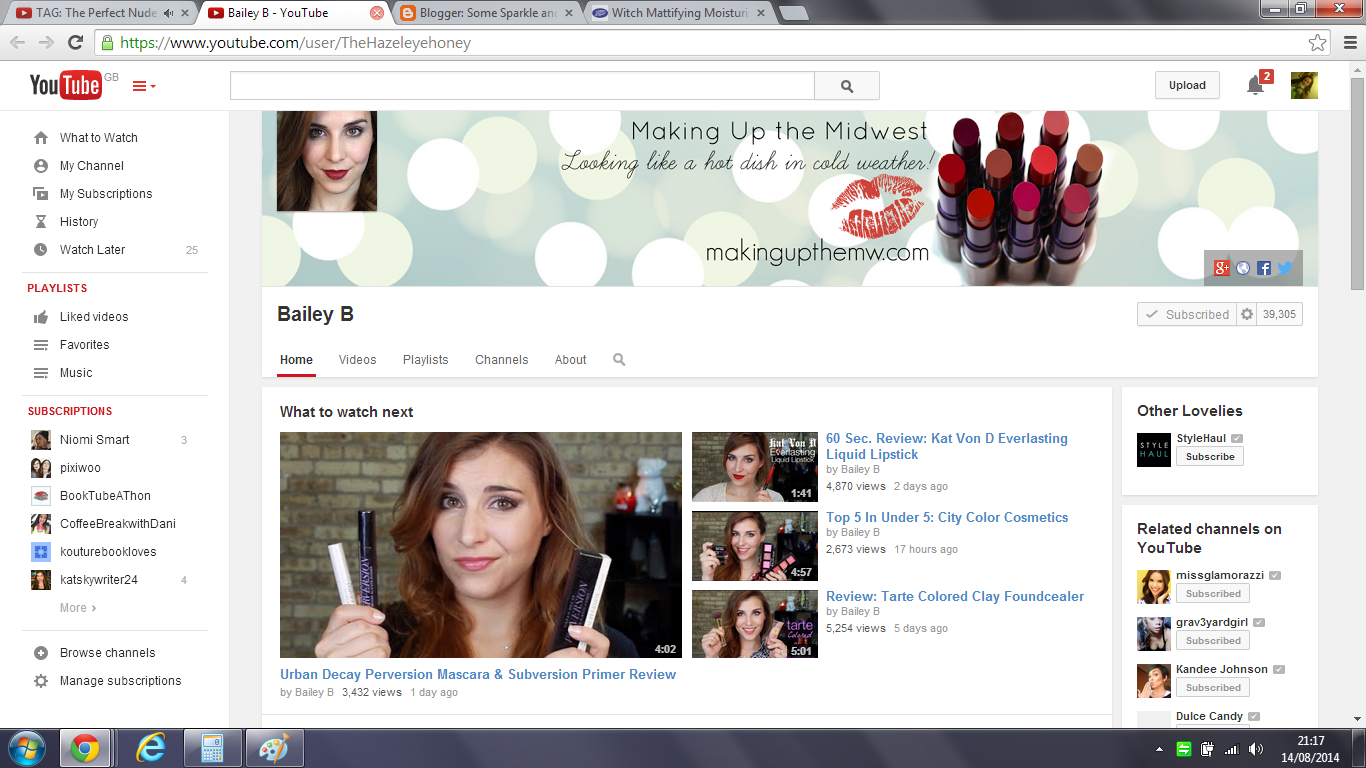Expand More subscriptions

(78, 608)
